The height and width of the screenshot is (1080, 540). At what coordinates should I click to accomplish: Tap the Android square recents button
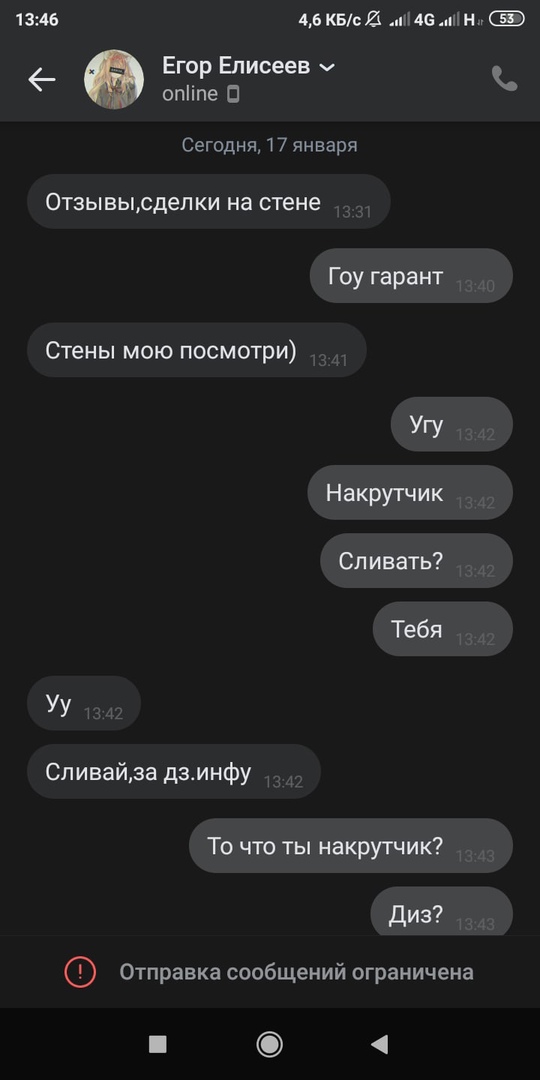(x=158, y=1044)
